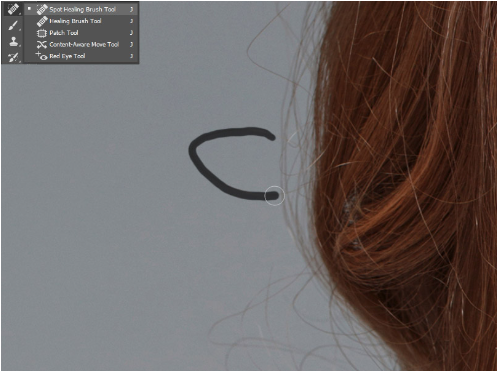Switch to the Content-Aware Move Tool

point(82,44)
